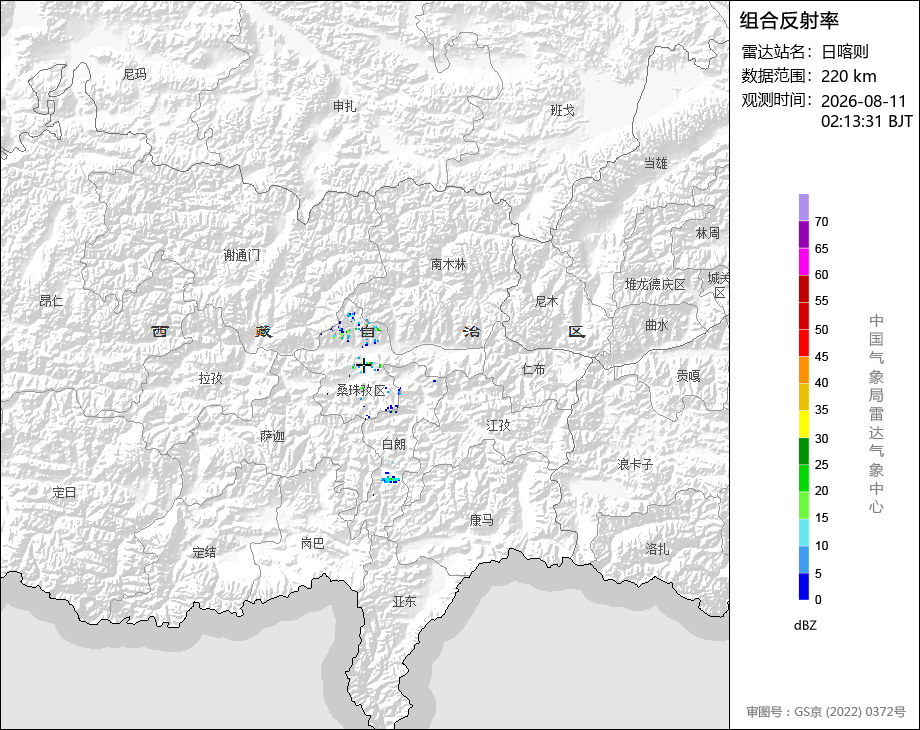Screen dimensions: 920x730
Task: Click the 桑珠孜区 map label
Action: [x=361, y=390]
